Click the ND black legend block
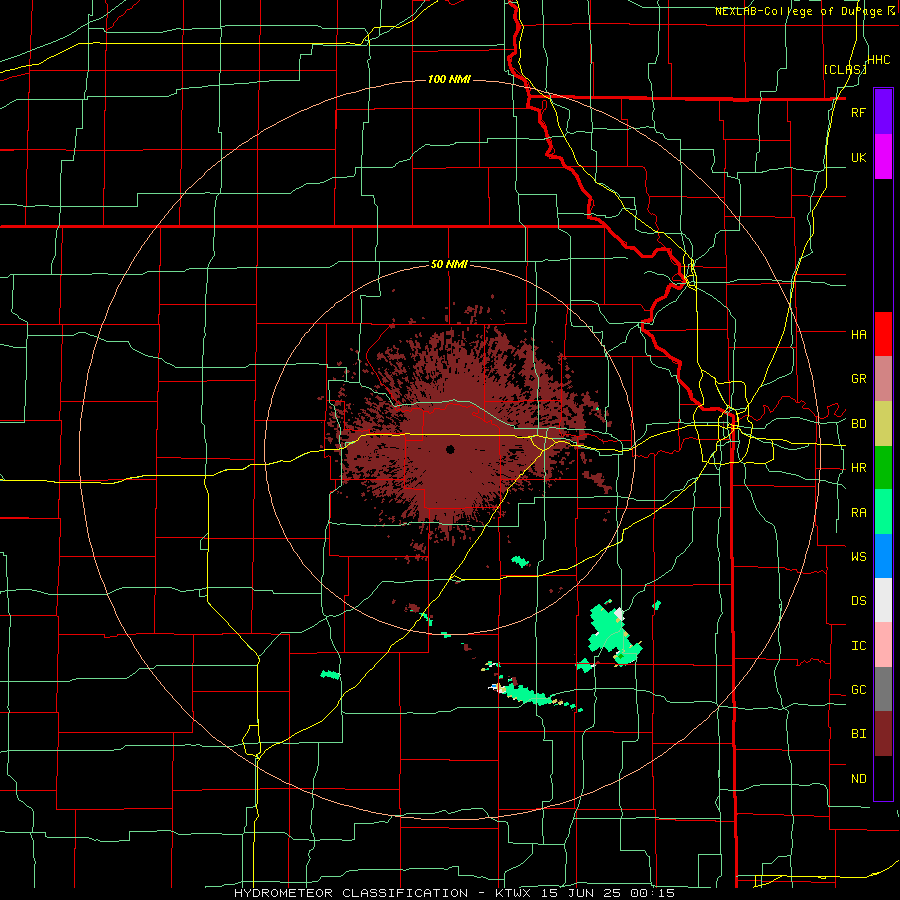This screenshot has height=900, width=900. pyautogui.click(x=883, y=778)
